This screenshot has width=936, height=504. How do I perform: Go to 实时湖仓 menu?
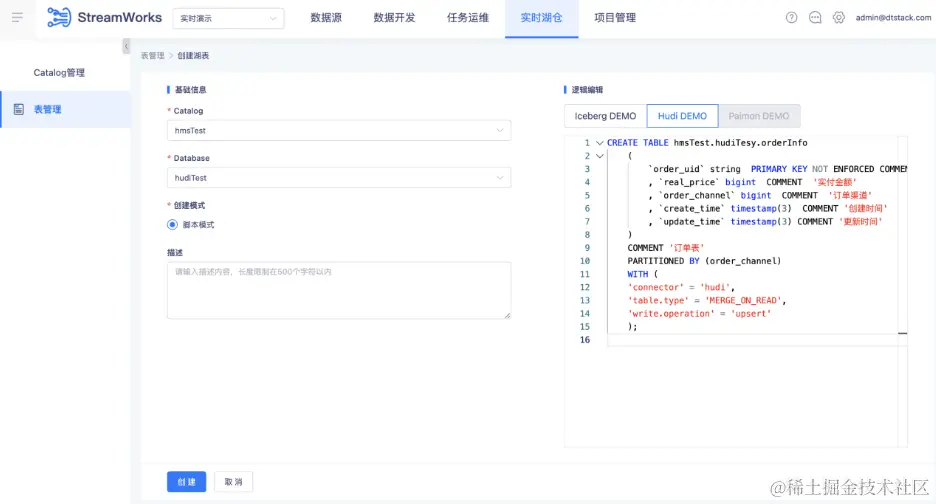541,18
